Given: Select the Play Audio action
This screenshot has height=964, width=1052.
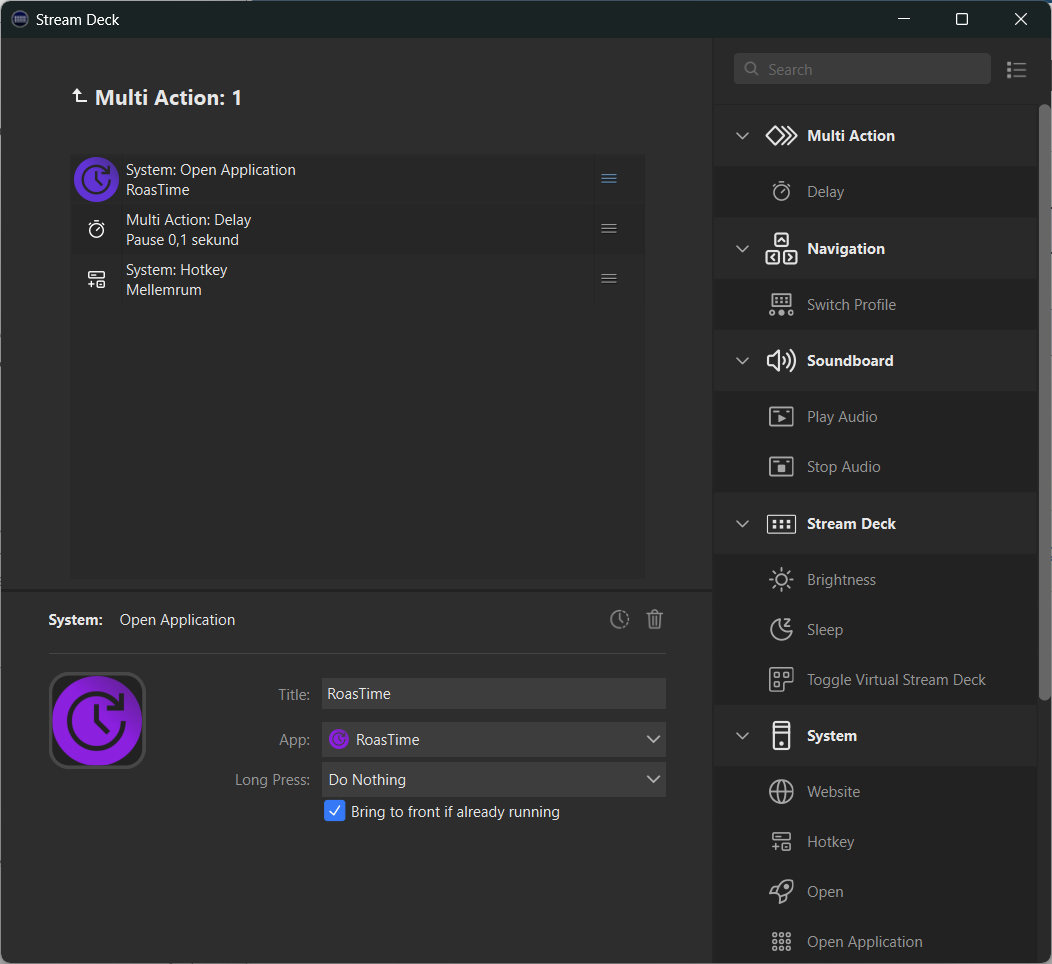Looking at the screenshot, I should [842, 417].
